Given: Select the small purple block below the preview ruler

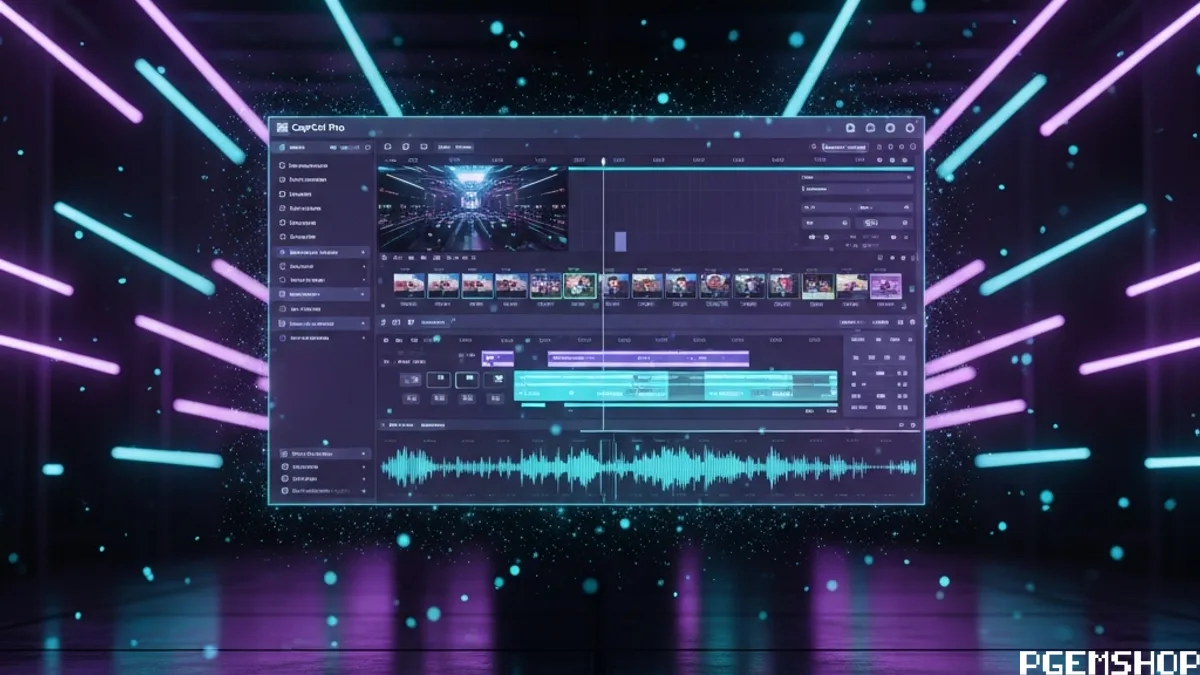Looking at the screenshot, I should click(620, 241).
